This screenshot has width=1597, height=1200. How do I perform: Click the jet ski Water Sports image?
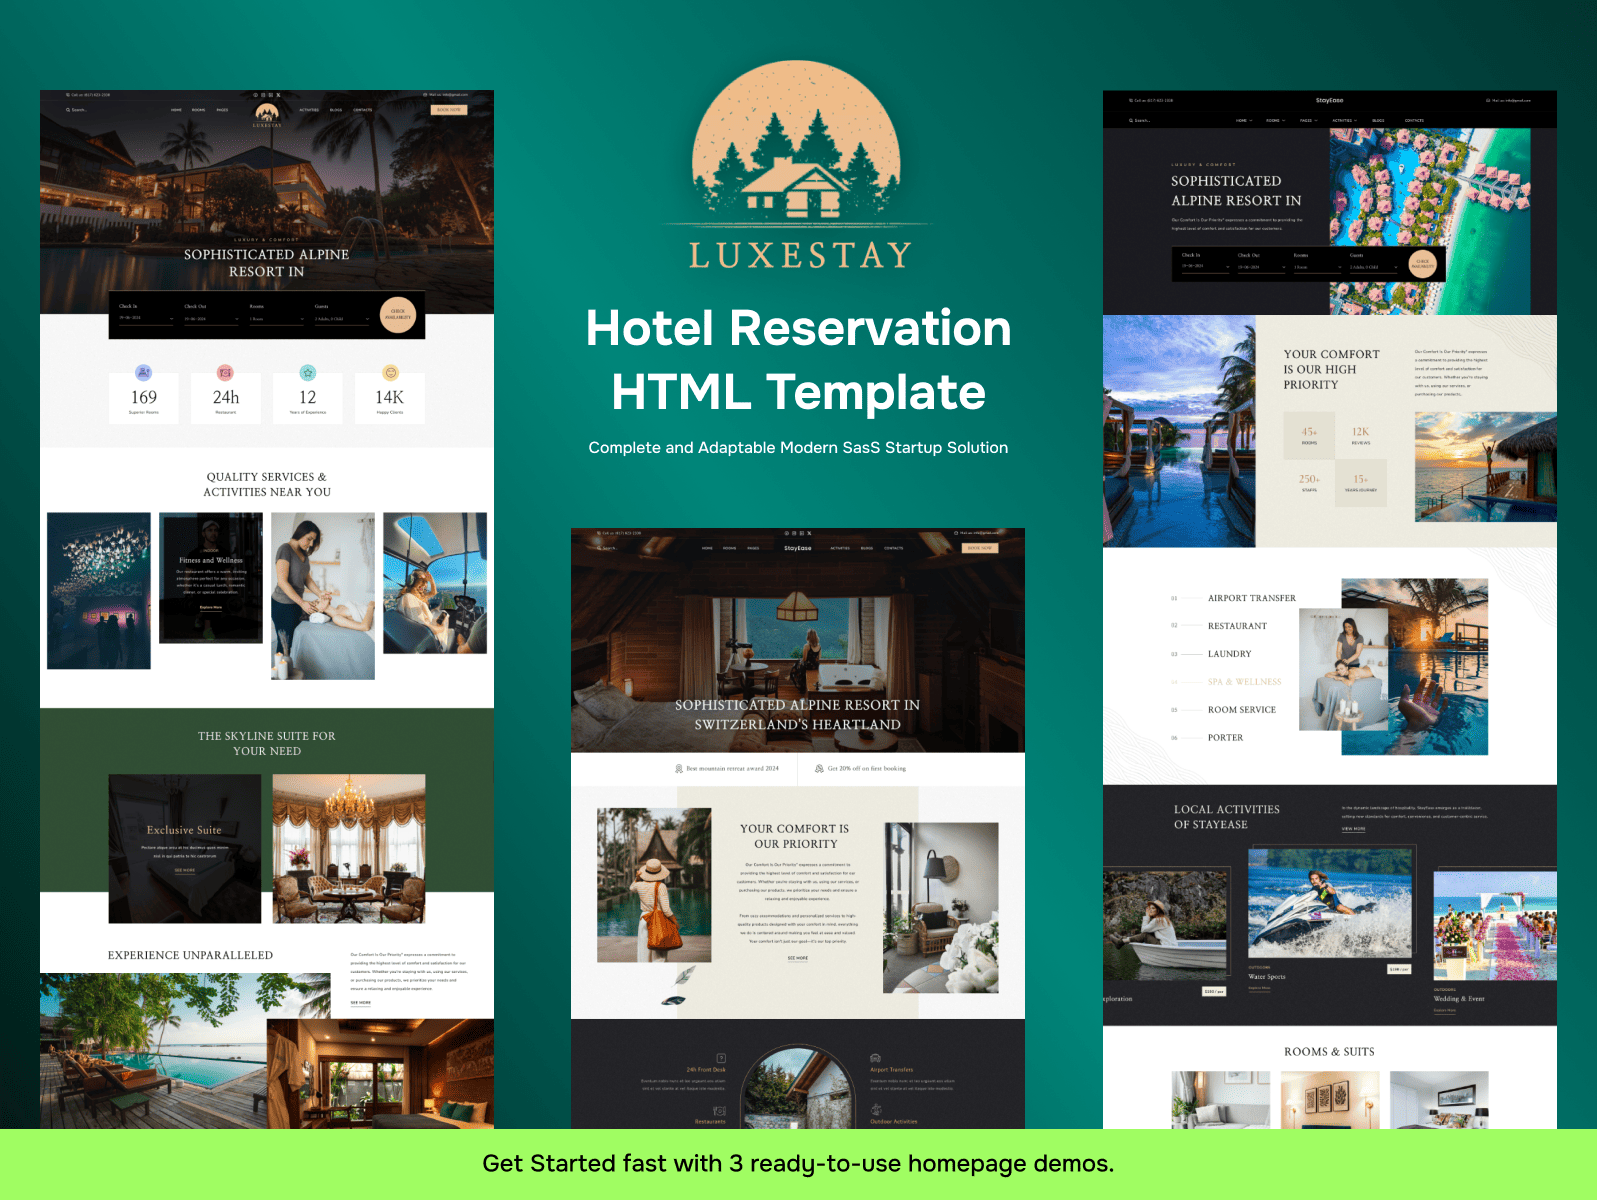tap(1330, 903)
